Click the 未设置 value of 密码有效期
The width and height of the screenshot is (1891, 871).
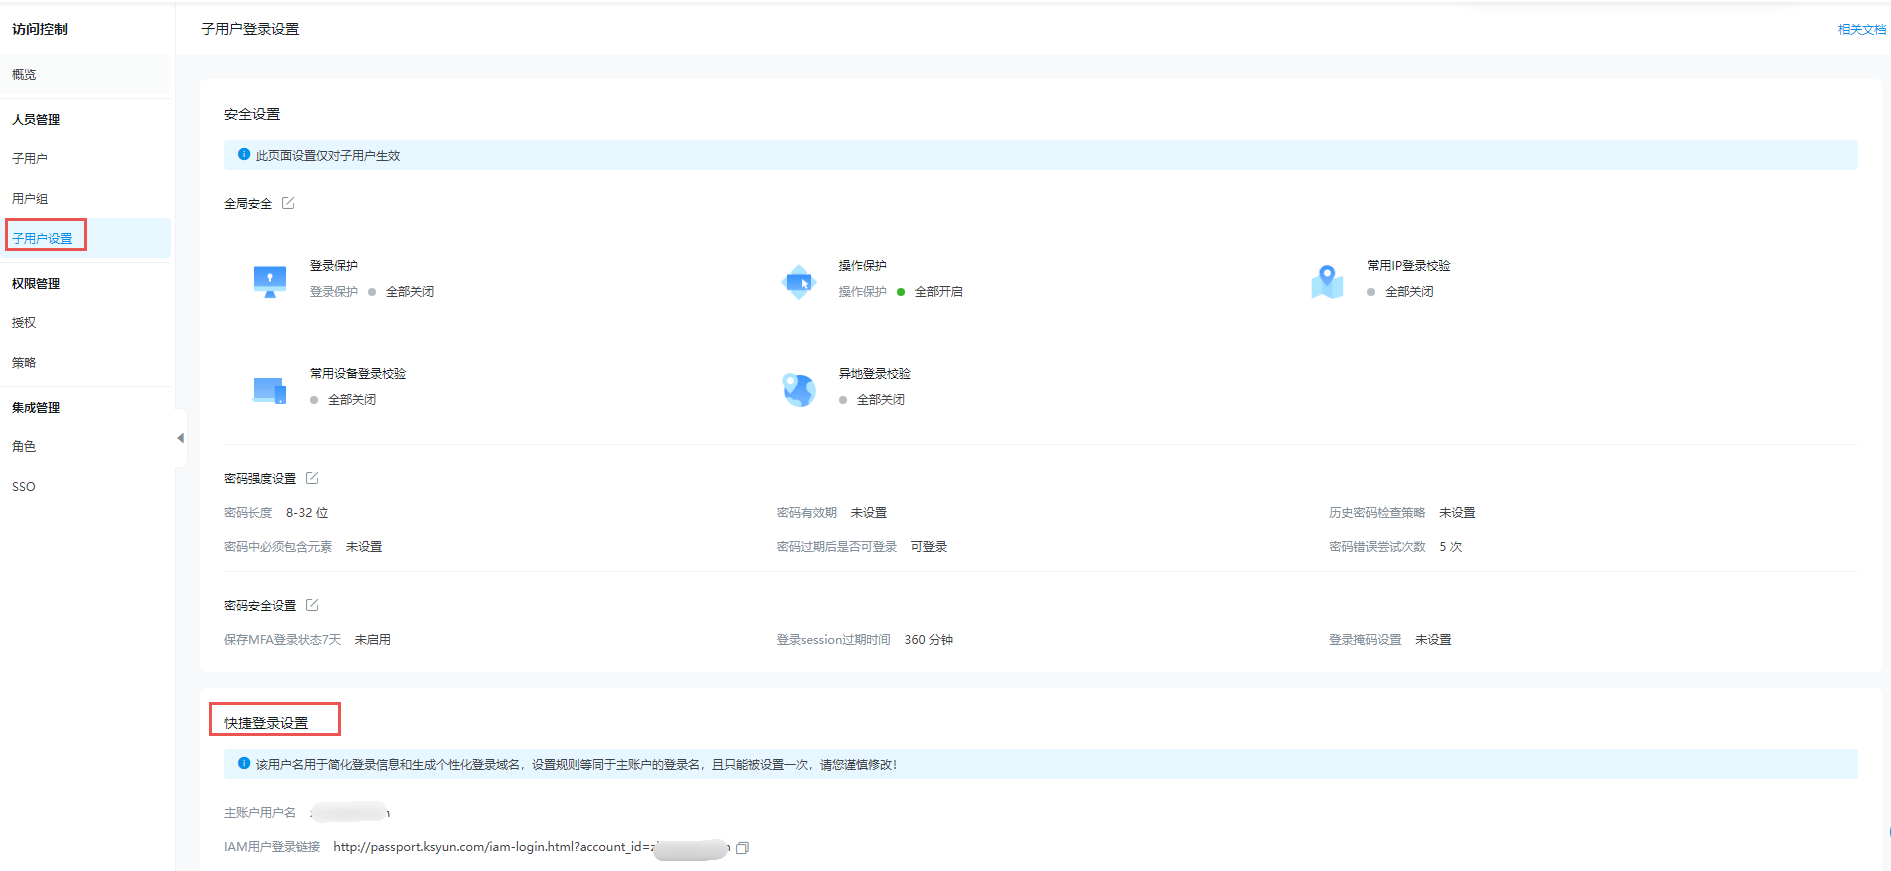869,513
